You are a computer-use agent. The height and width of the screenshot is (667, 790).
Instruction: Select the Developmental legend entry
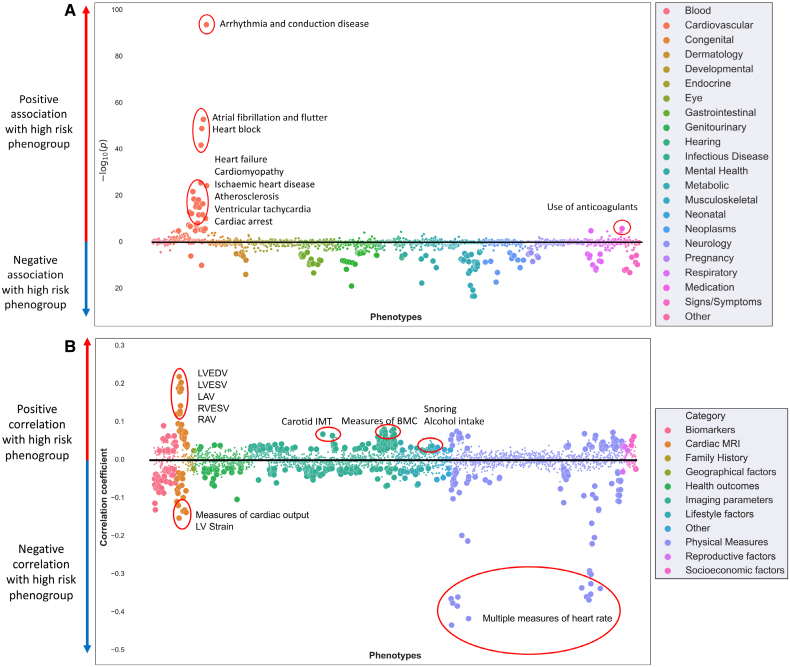pyautogui.click(x=718, y=69)
